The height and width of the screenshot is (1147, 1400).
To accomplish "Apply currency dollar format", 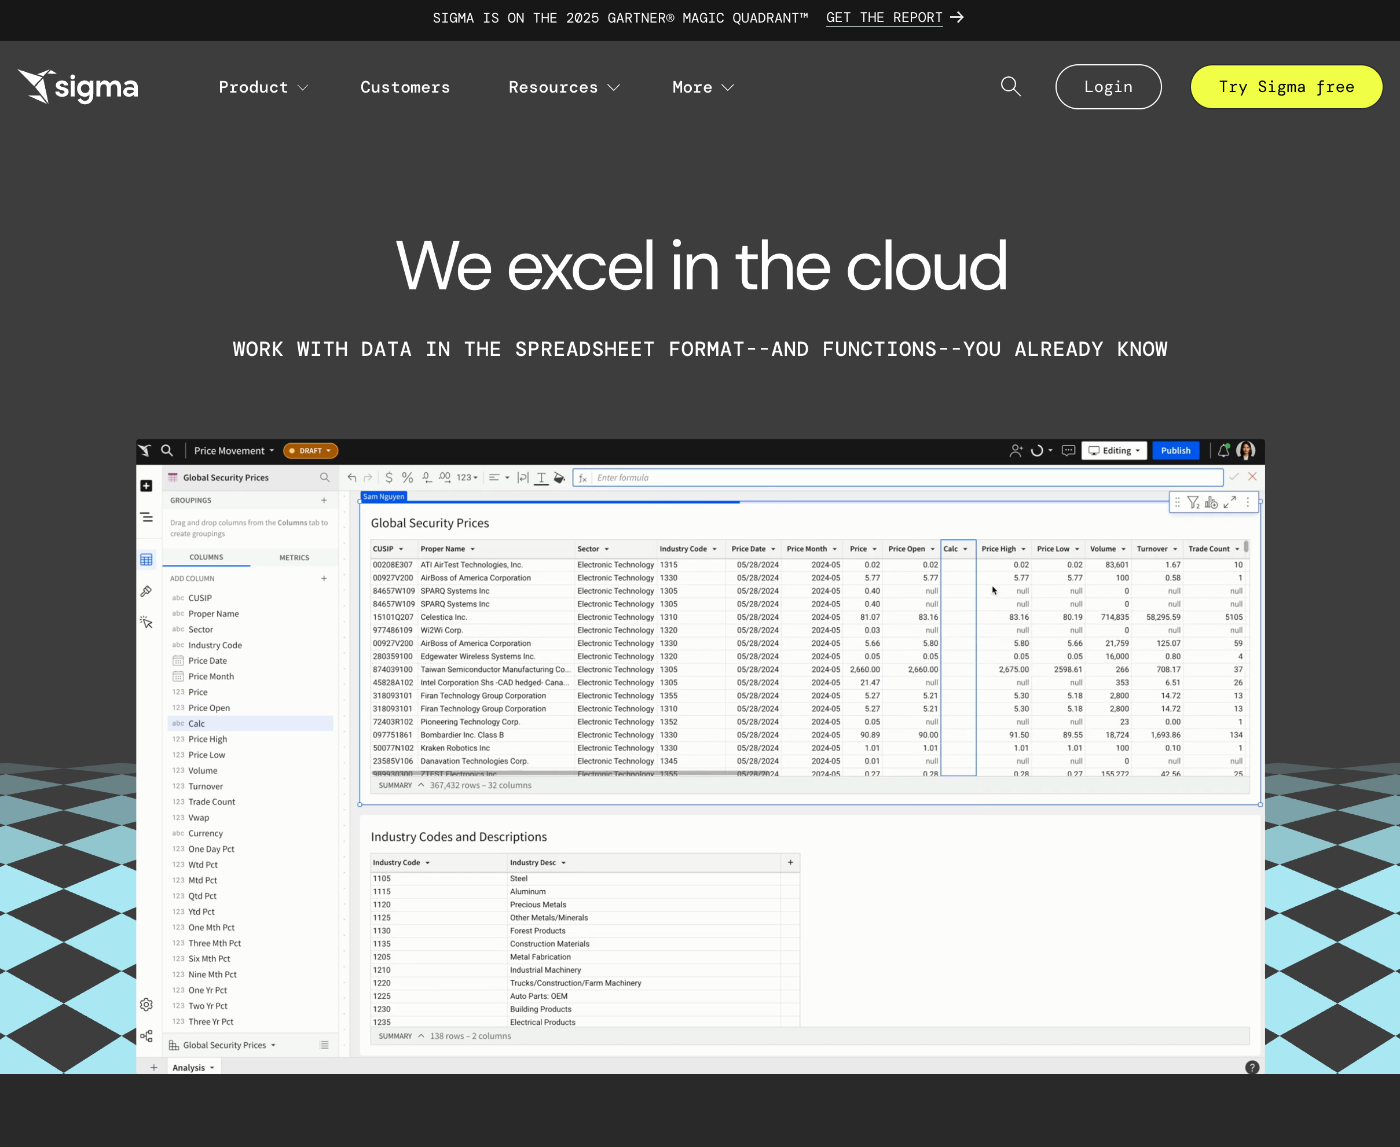I will coord(389,478).
